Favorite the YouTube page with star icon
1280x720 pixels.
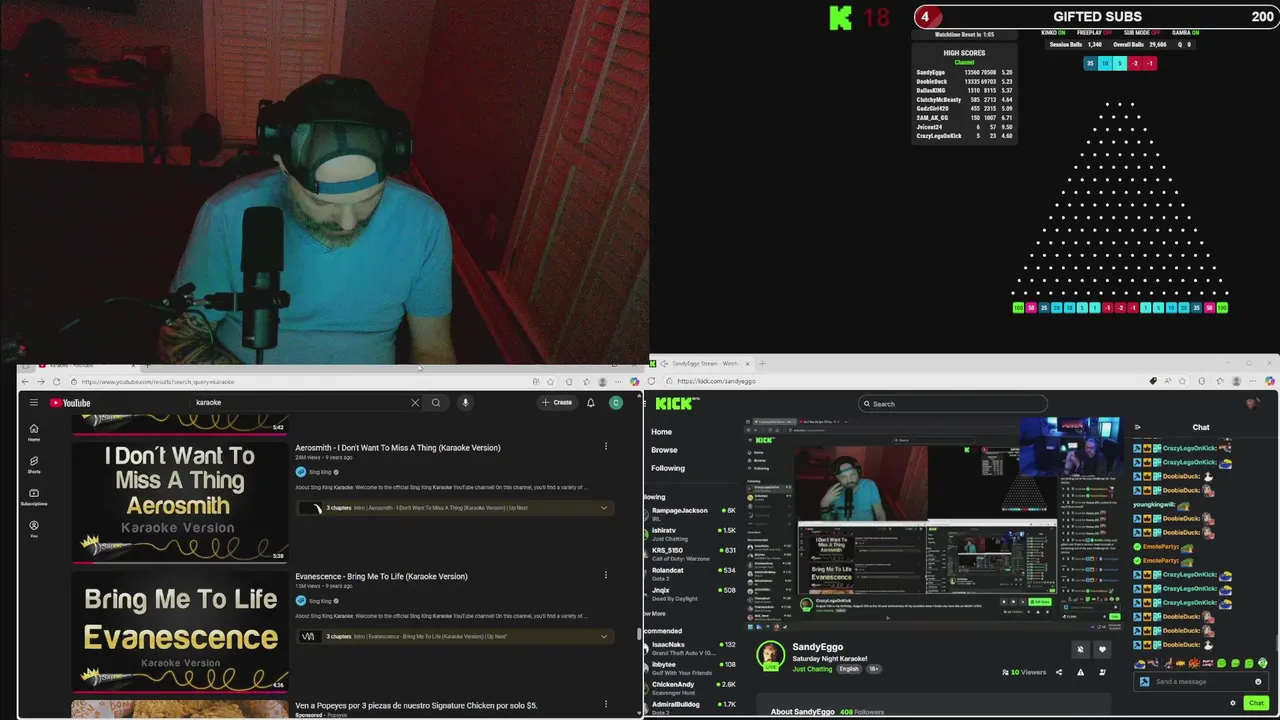coord(550,382)
